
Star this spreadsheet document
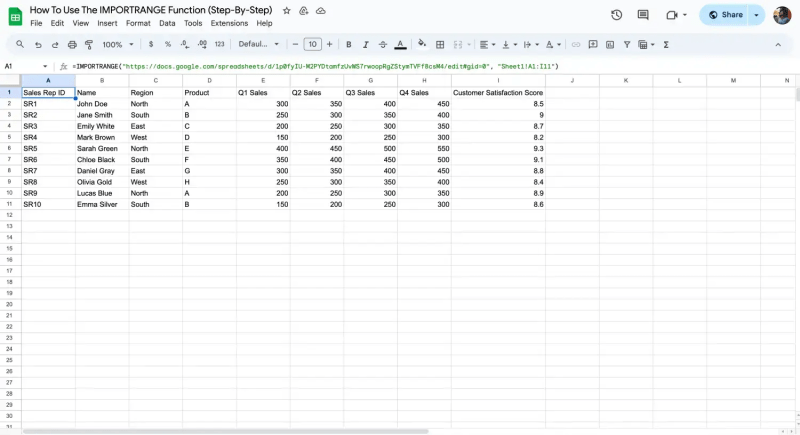click(287, 11)
